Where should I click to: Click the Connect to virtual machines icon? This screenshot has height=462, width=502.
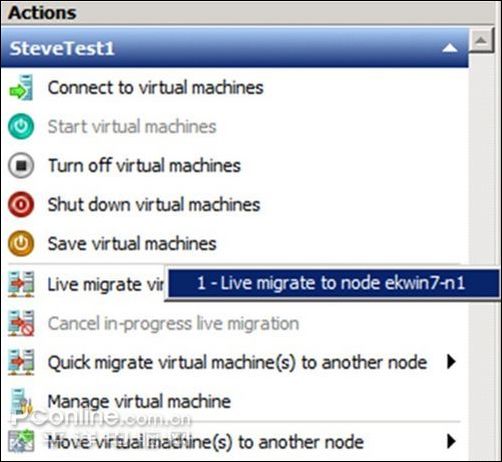21,88
